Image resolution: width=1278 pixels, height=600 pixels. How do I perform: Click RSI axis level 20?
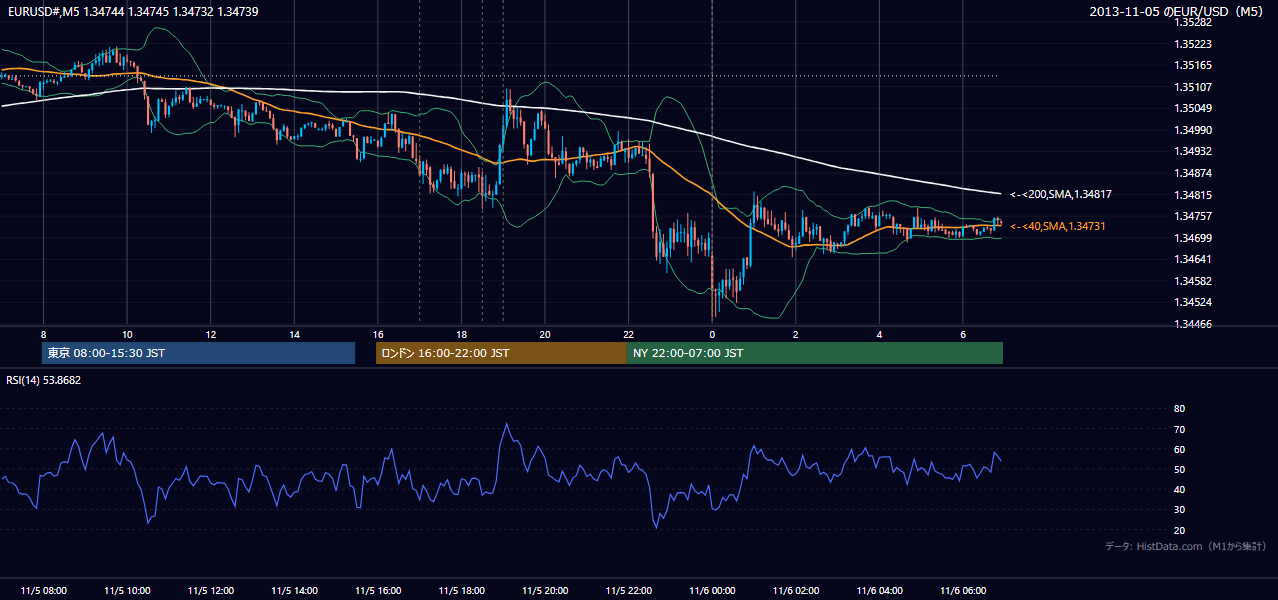tap(1179, 530)
